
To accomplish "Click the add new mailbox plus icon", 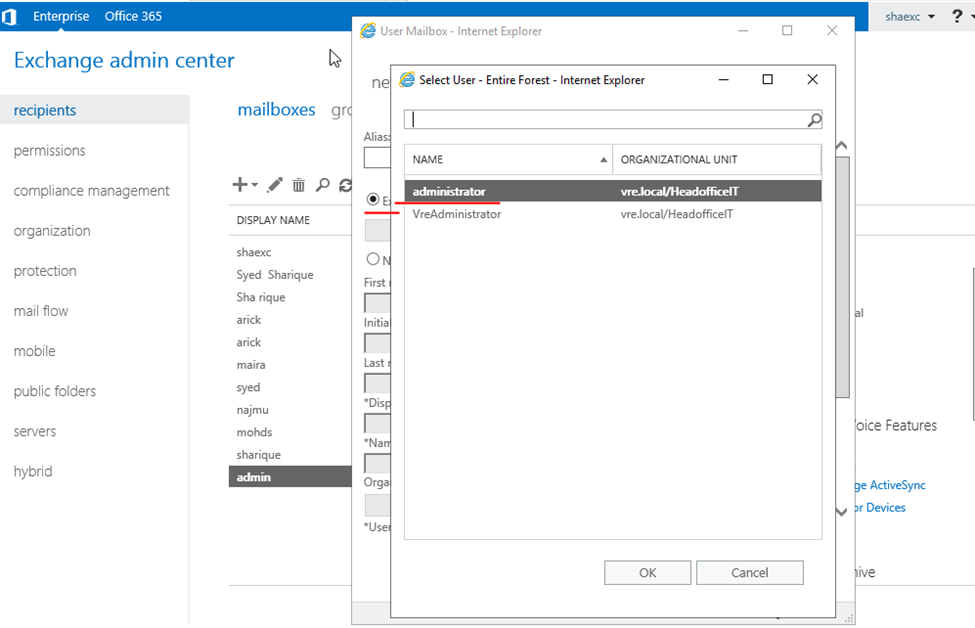I will coord(239,185).
